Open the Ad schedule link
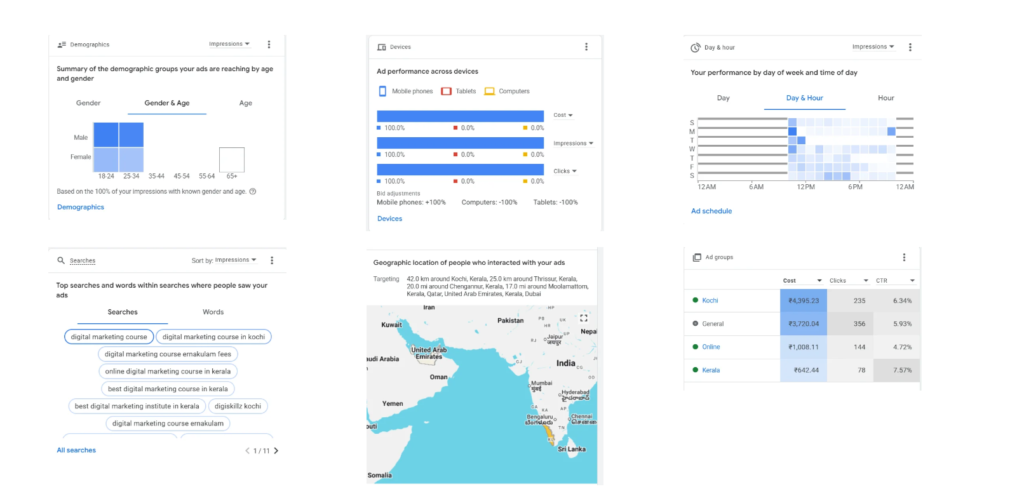Viewport: 1024px width, 503px height. (x=711, y=211)
